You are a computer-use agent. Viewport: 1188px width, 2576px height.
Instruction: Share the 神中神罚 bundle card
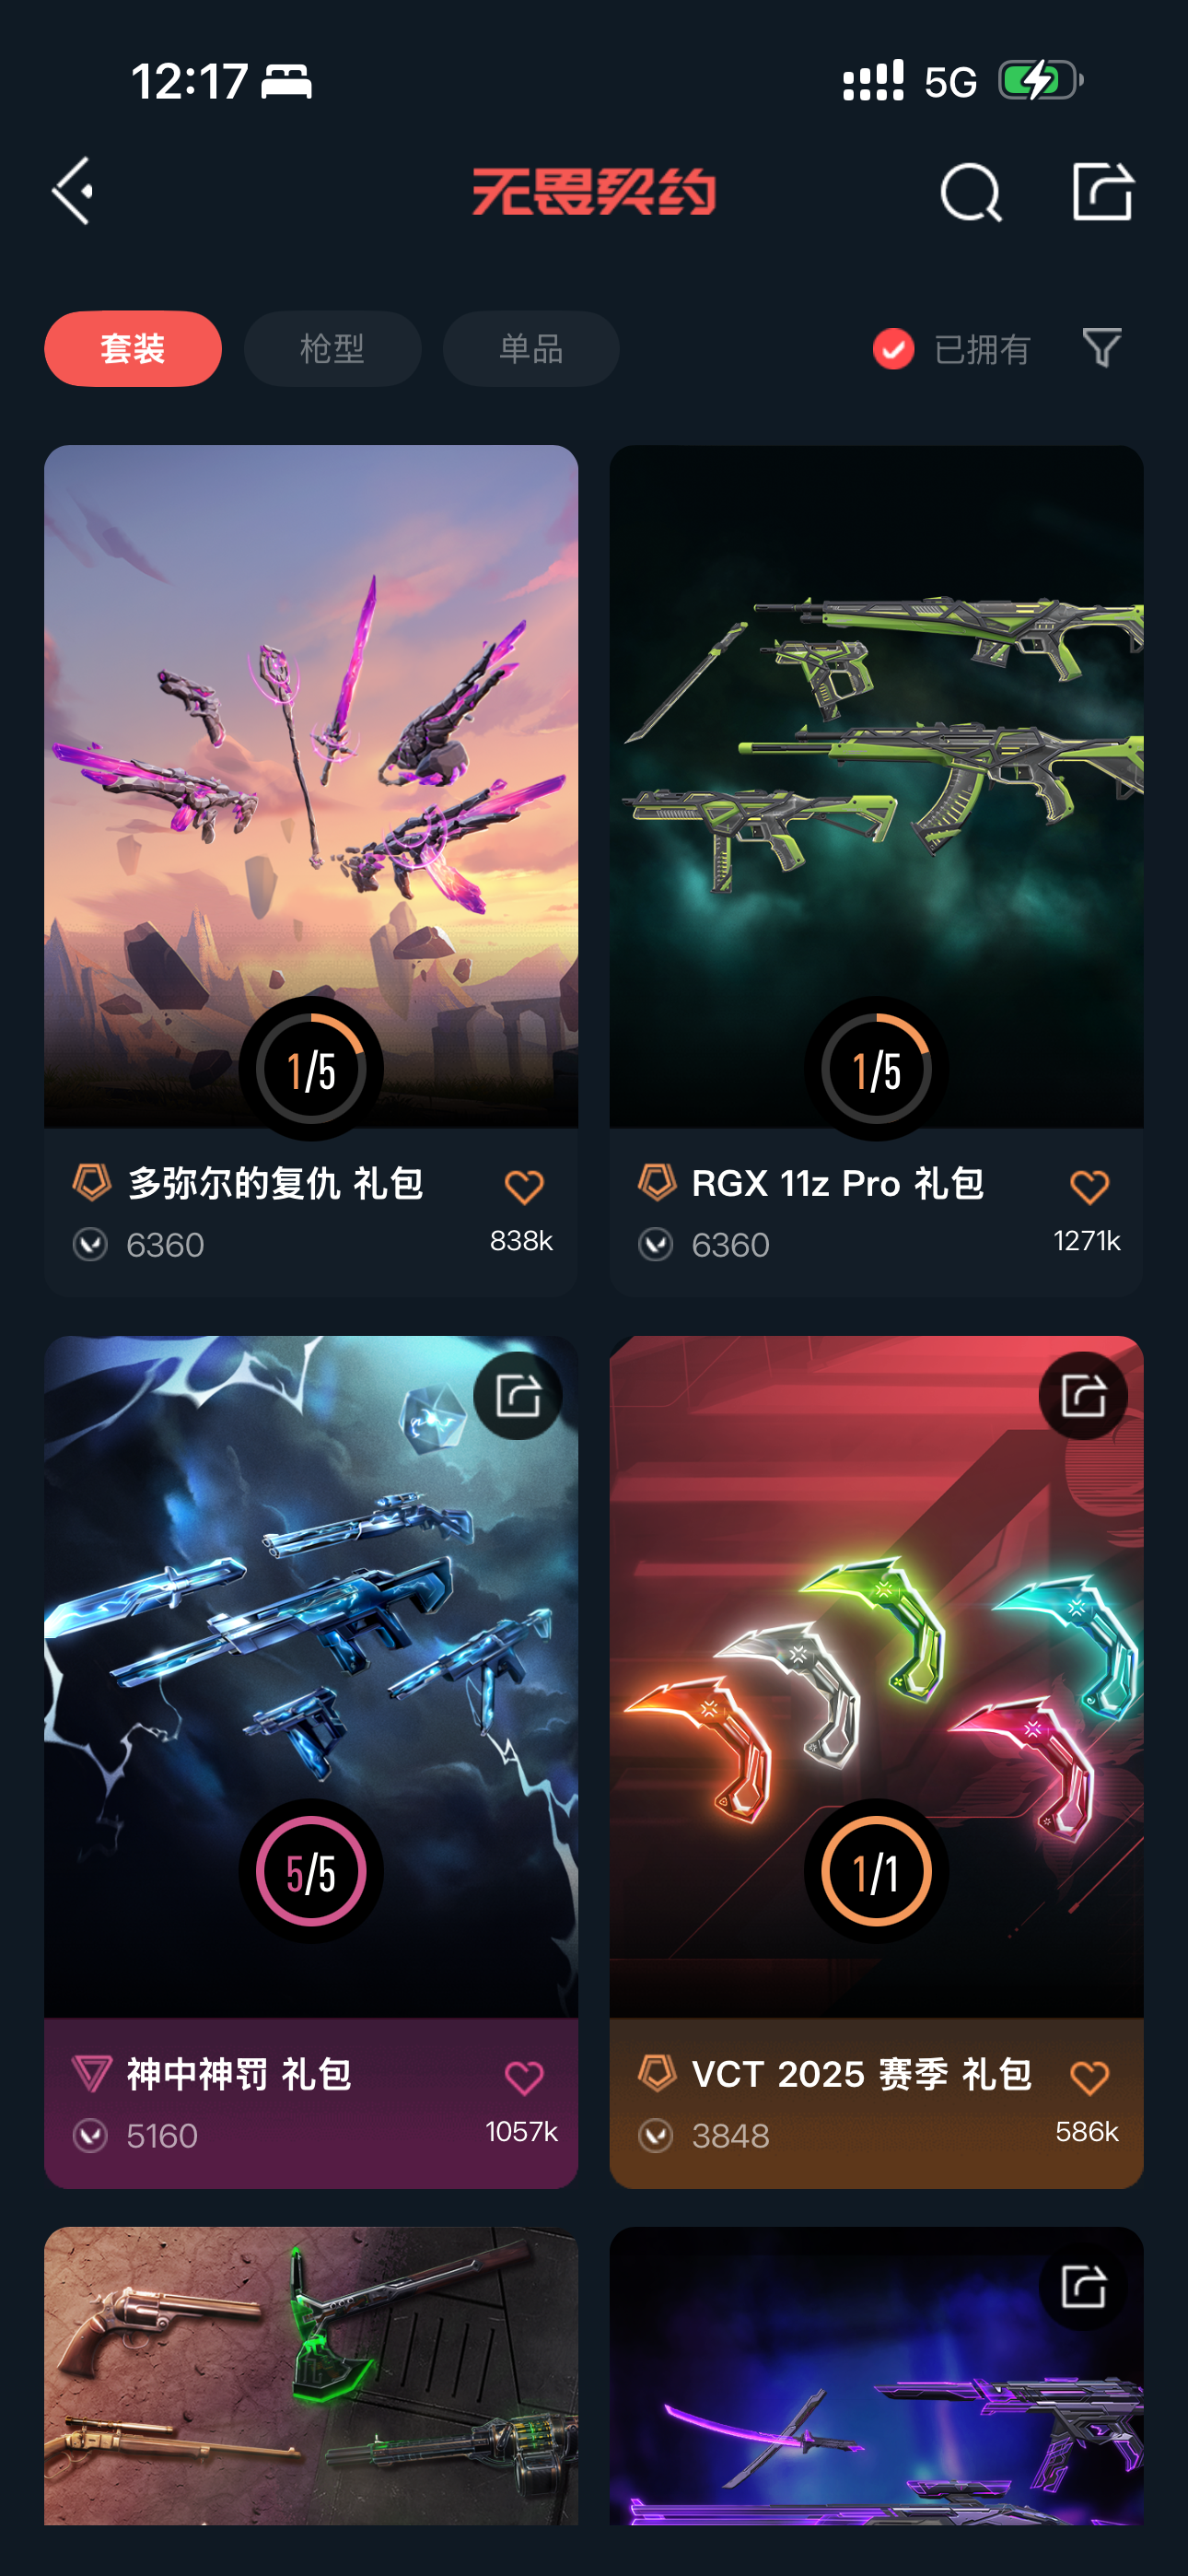(517, 1395)
